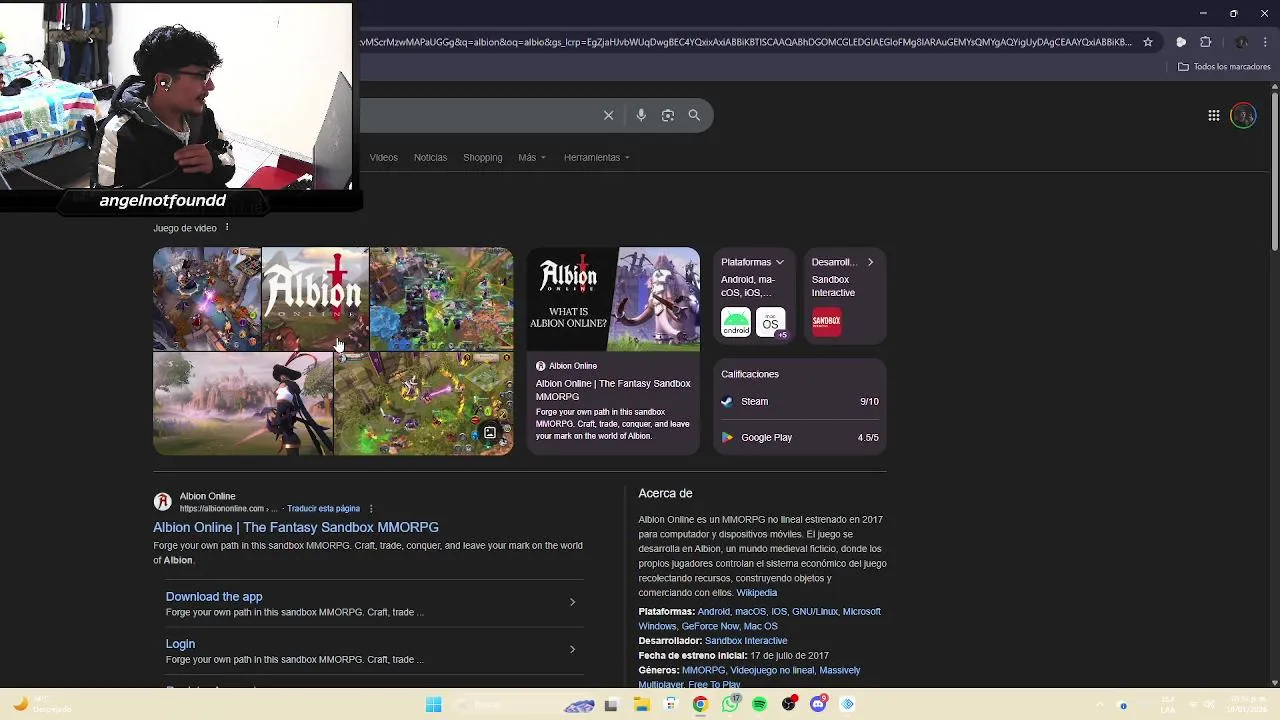Open File Explorer from the taskbar

(x=642, y=705)
